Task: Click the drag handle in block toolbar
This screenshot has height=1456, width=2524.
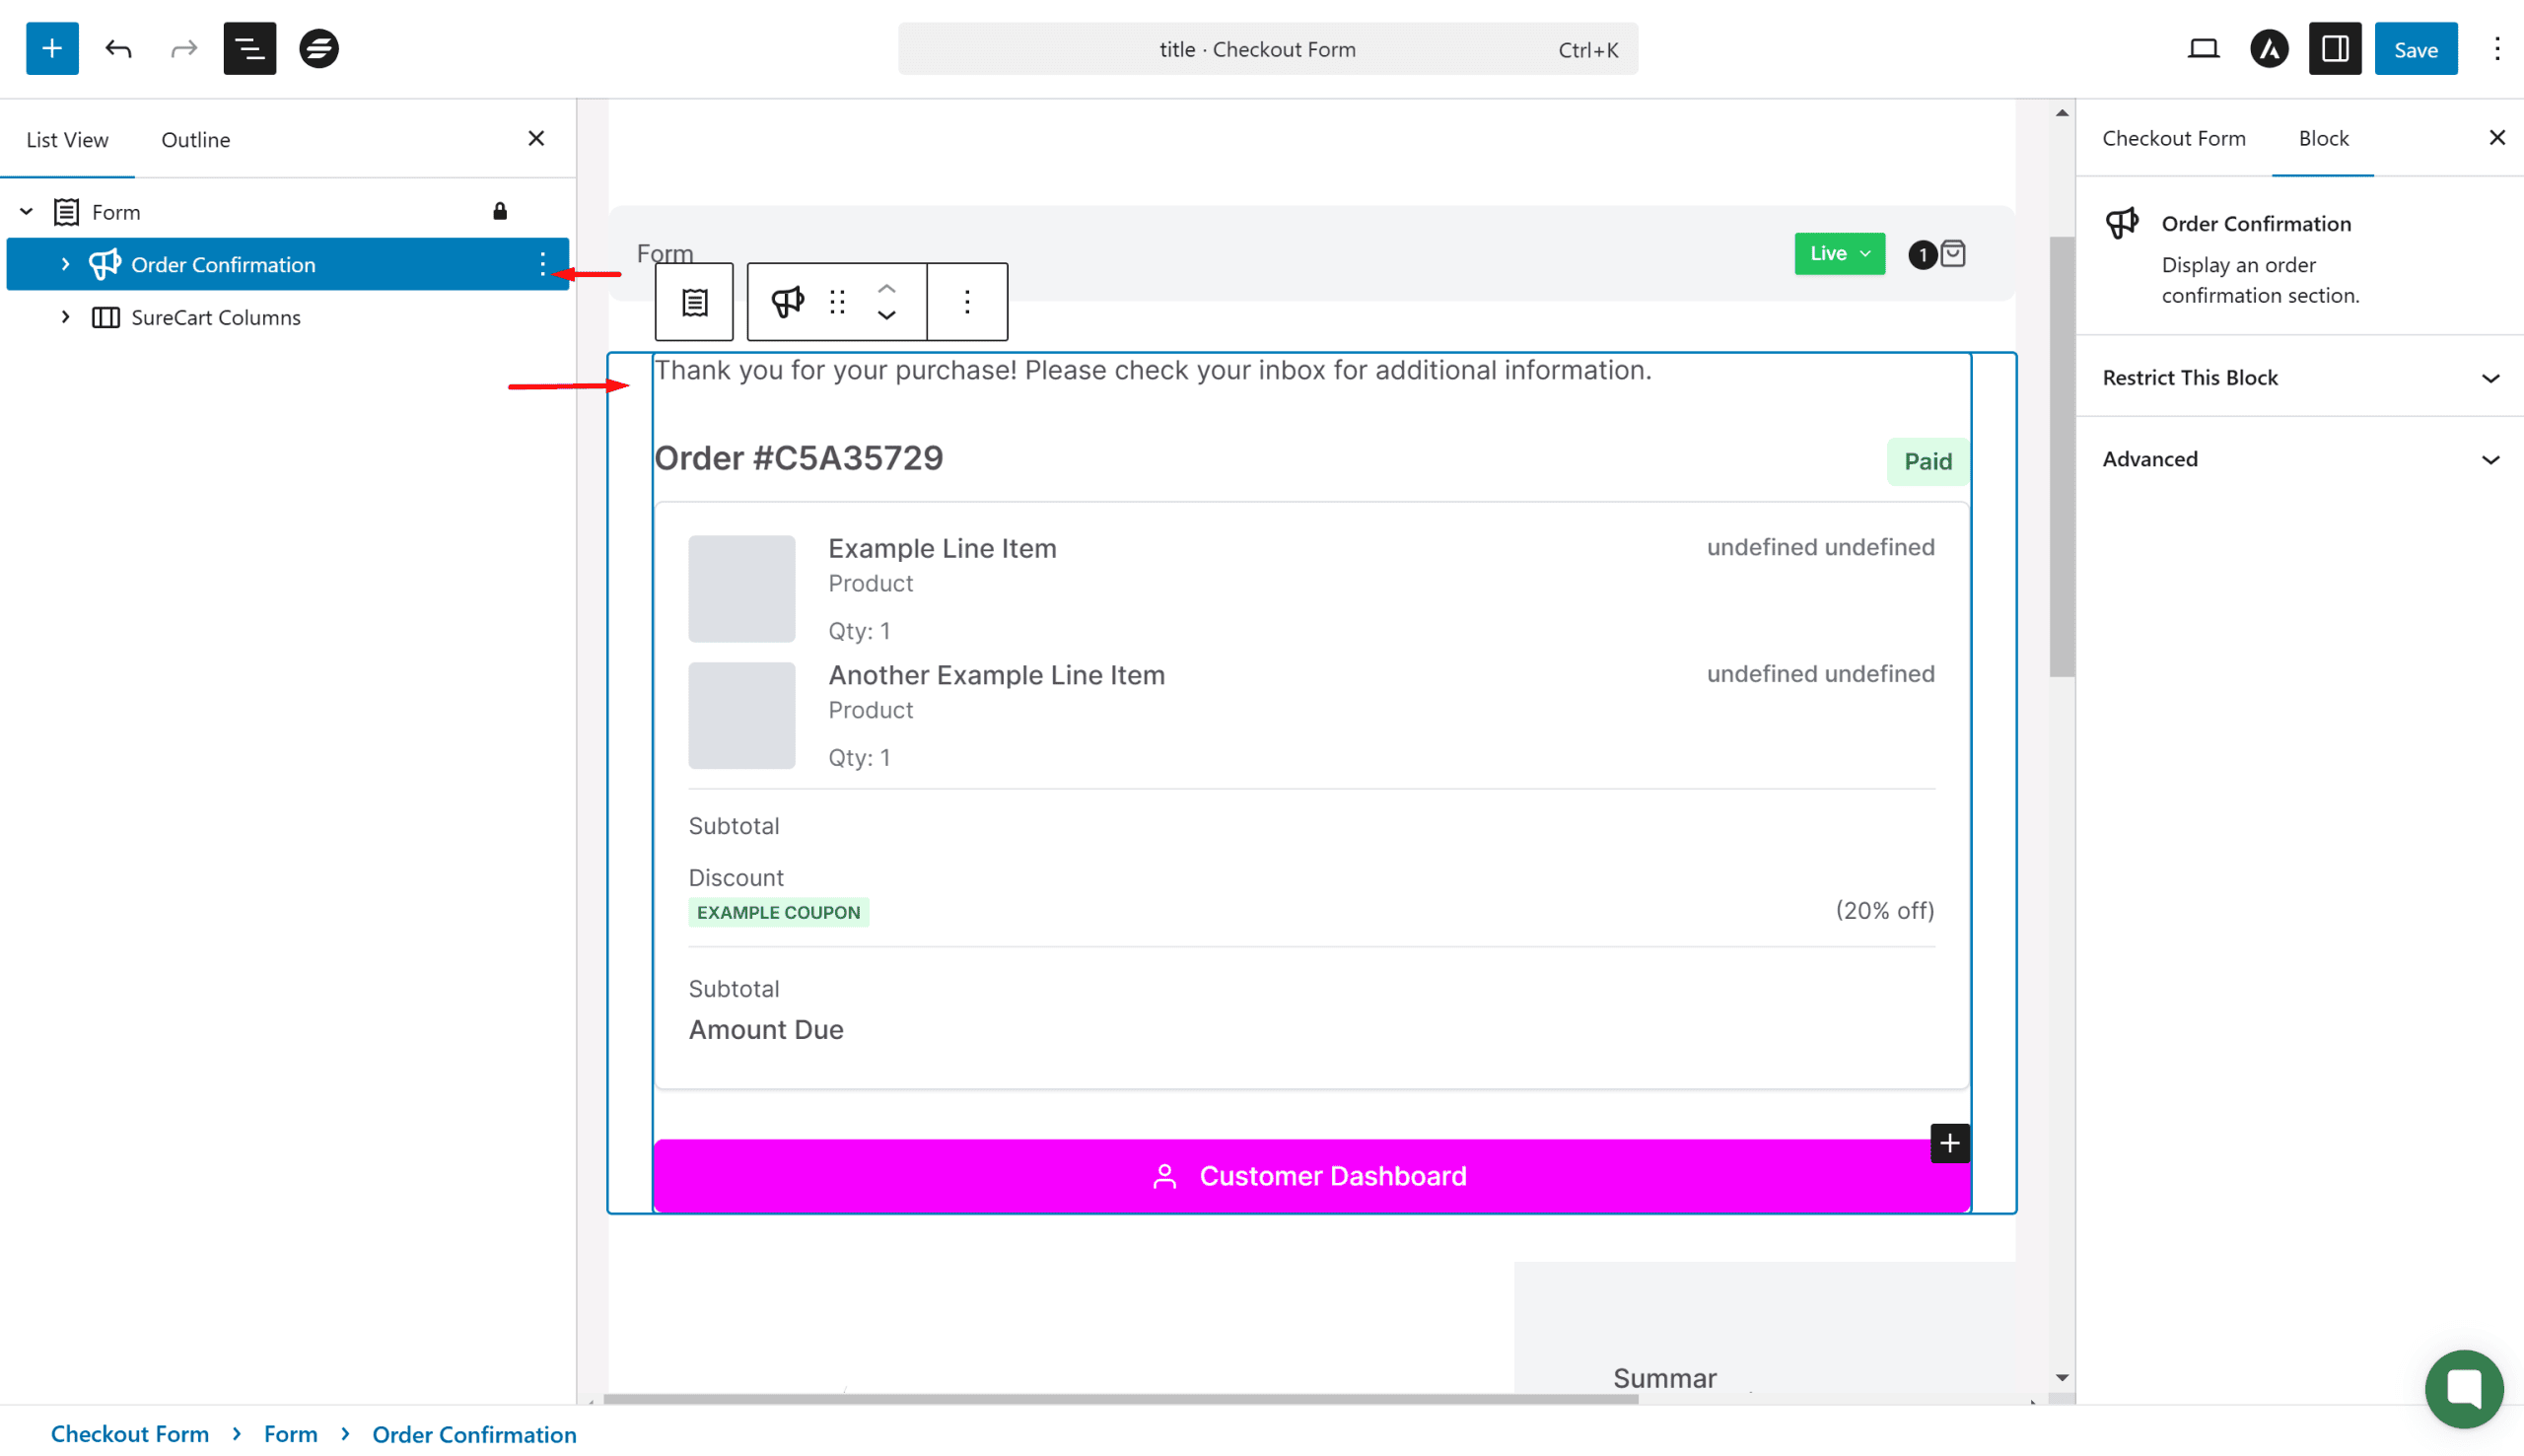Action: (x=837, y=302)
